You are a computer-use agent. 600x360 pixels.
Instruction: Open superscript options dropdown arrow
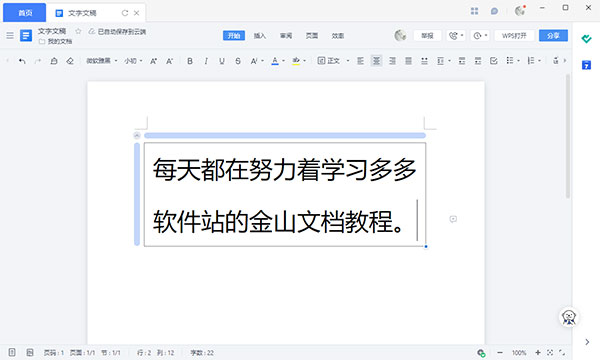click(262, 61)
